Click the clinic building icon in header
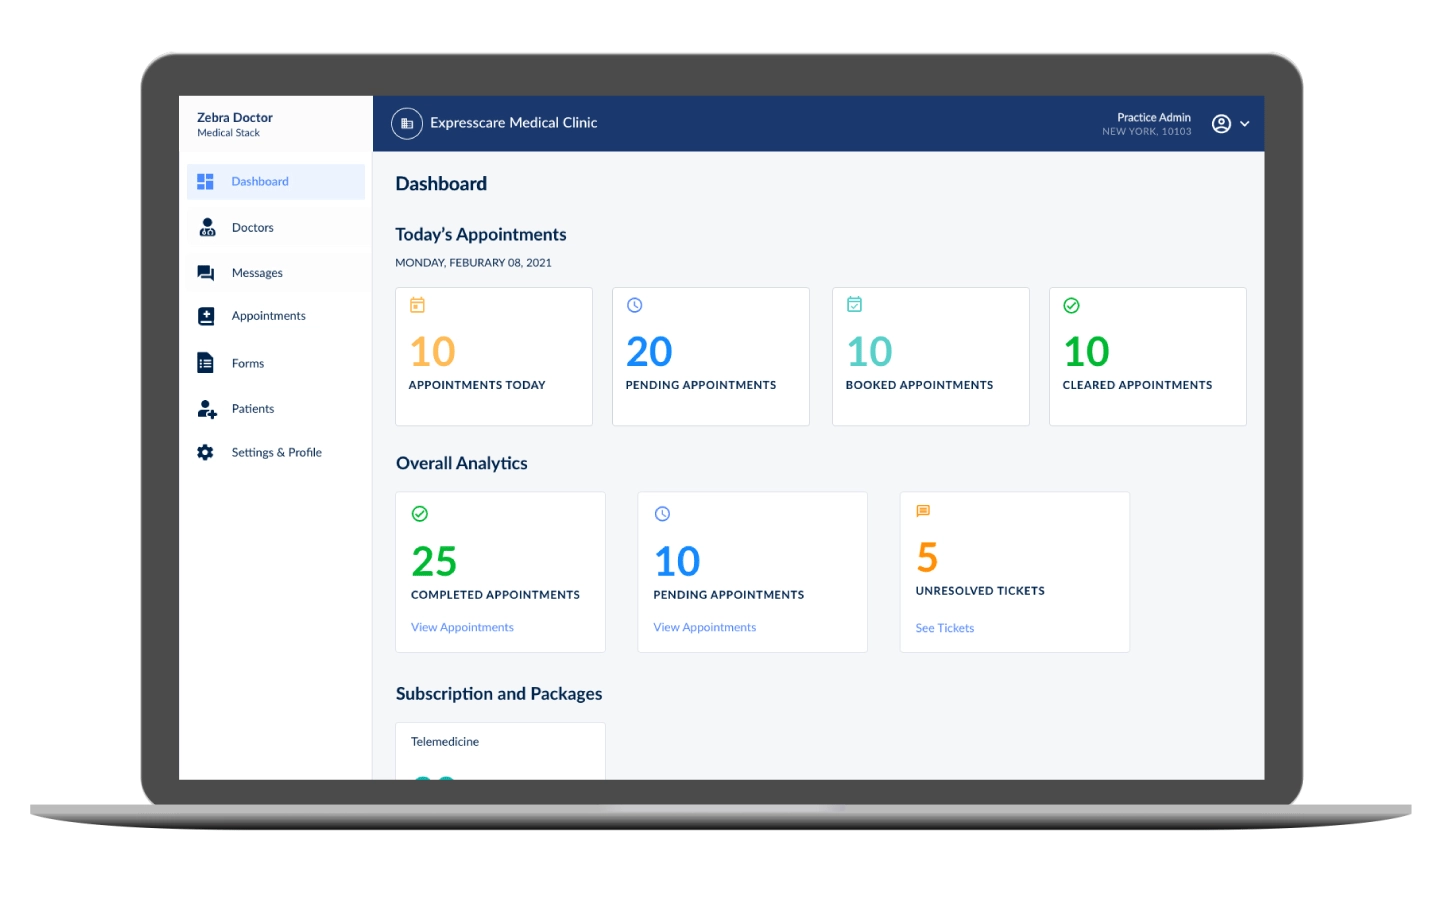The height and width of the screenshot is (910, 1440). tap(406, 123)
